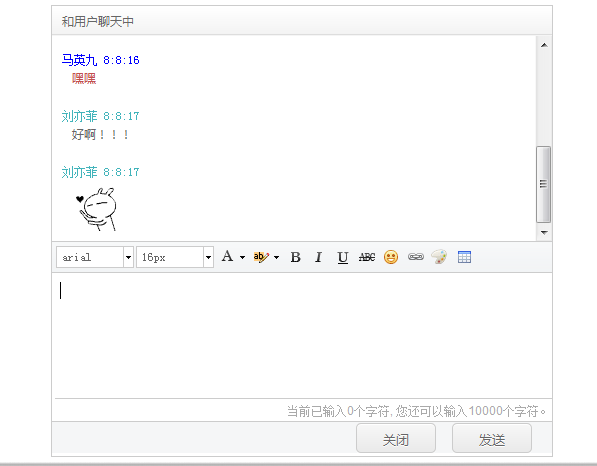Image resolution: width=597 pixels, height=466 pixels.
Task: Open the paint palette icon
Action: pos(439,257)
